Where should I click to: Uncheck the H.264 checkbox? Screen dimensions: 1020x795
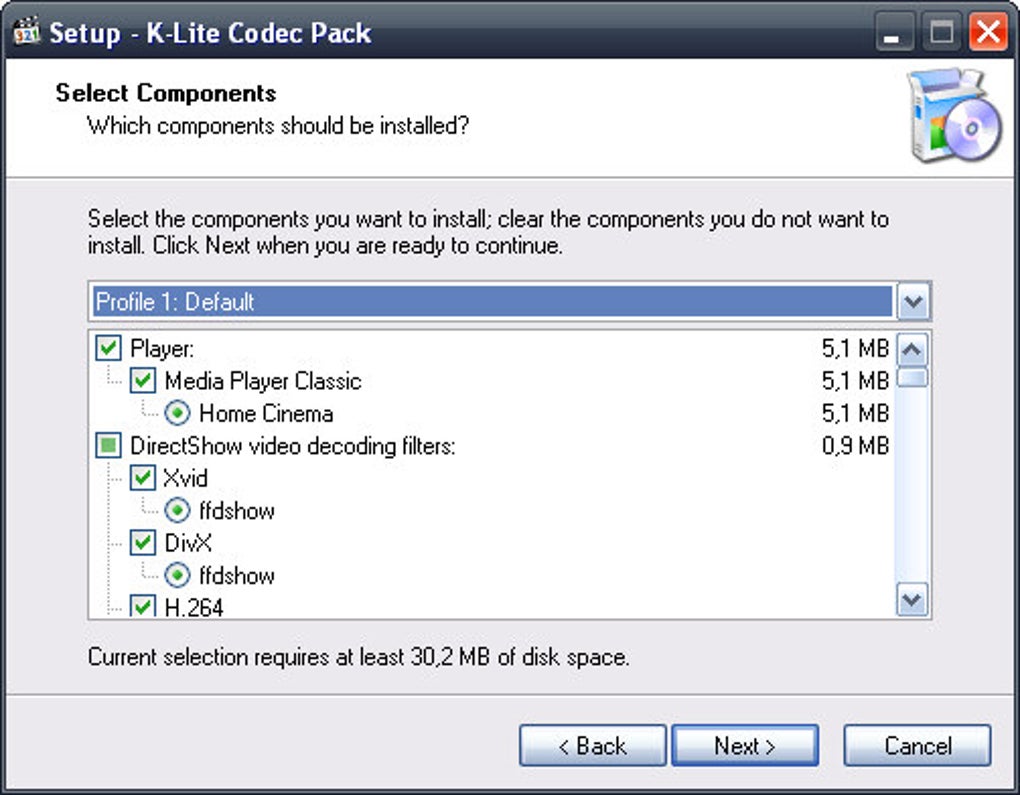pos(143,606)
